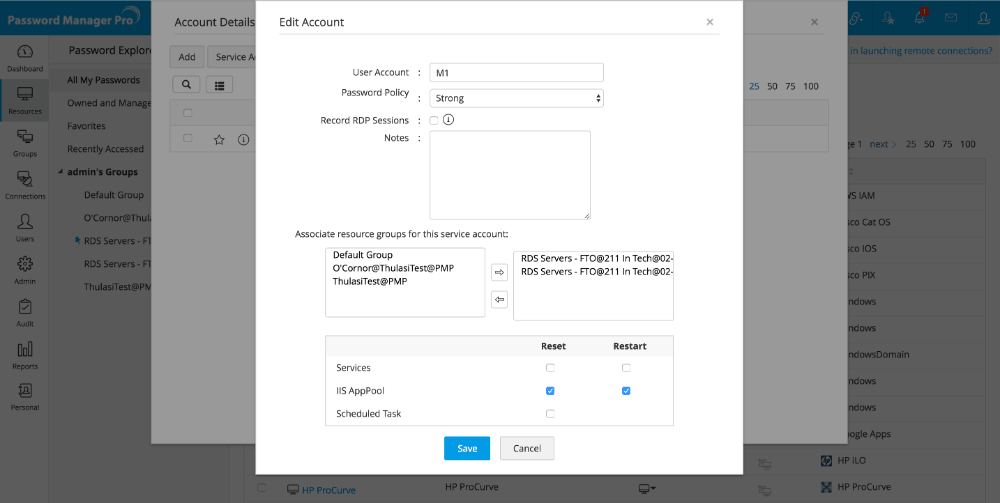This screenshot has height=503, width=1000.
Task: Select Default Group in the available groups list
Action: (x=363, y=255)
